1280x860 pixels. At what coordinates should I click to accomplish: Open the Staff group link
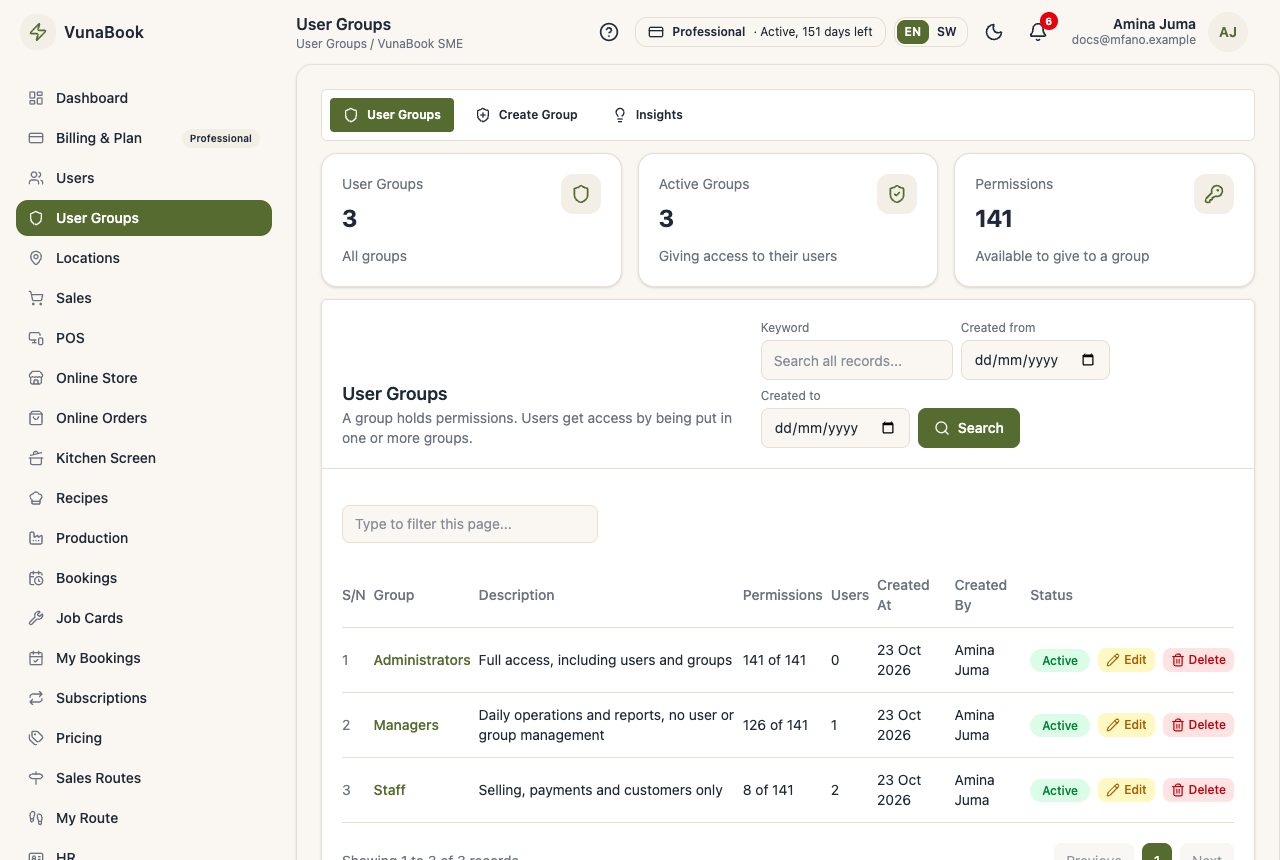[389, 790]
